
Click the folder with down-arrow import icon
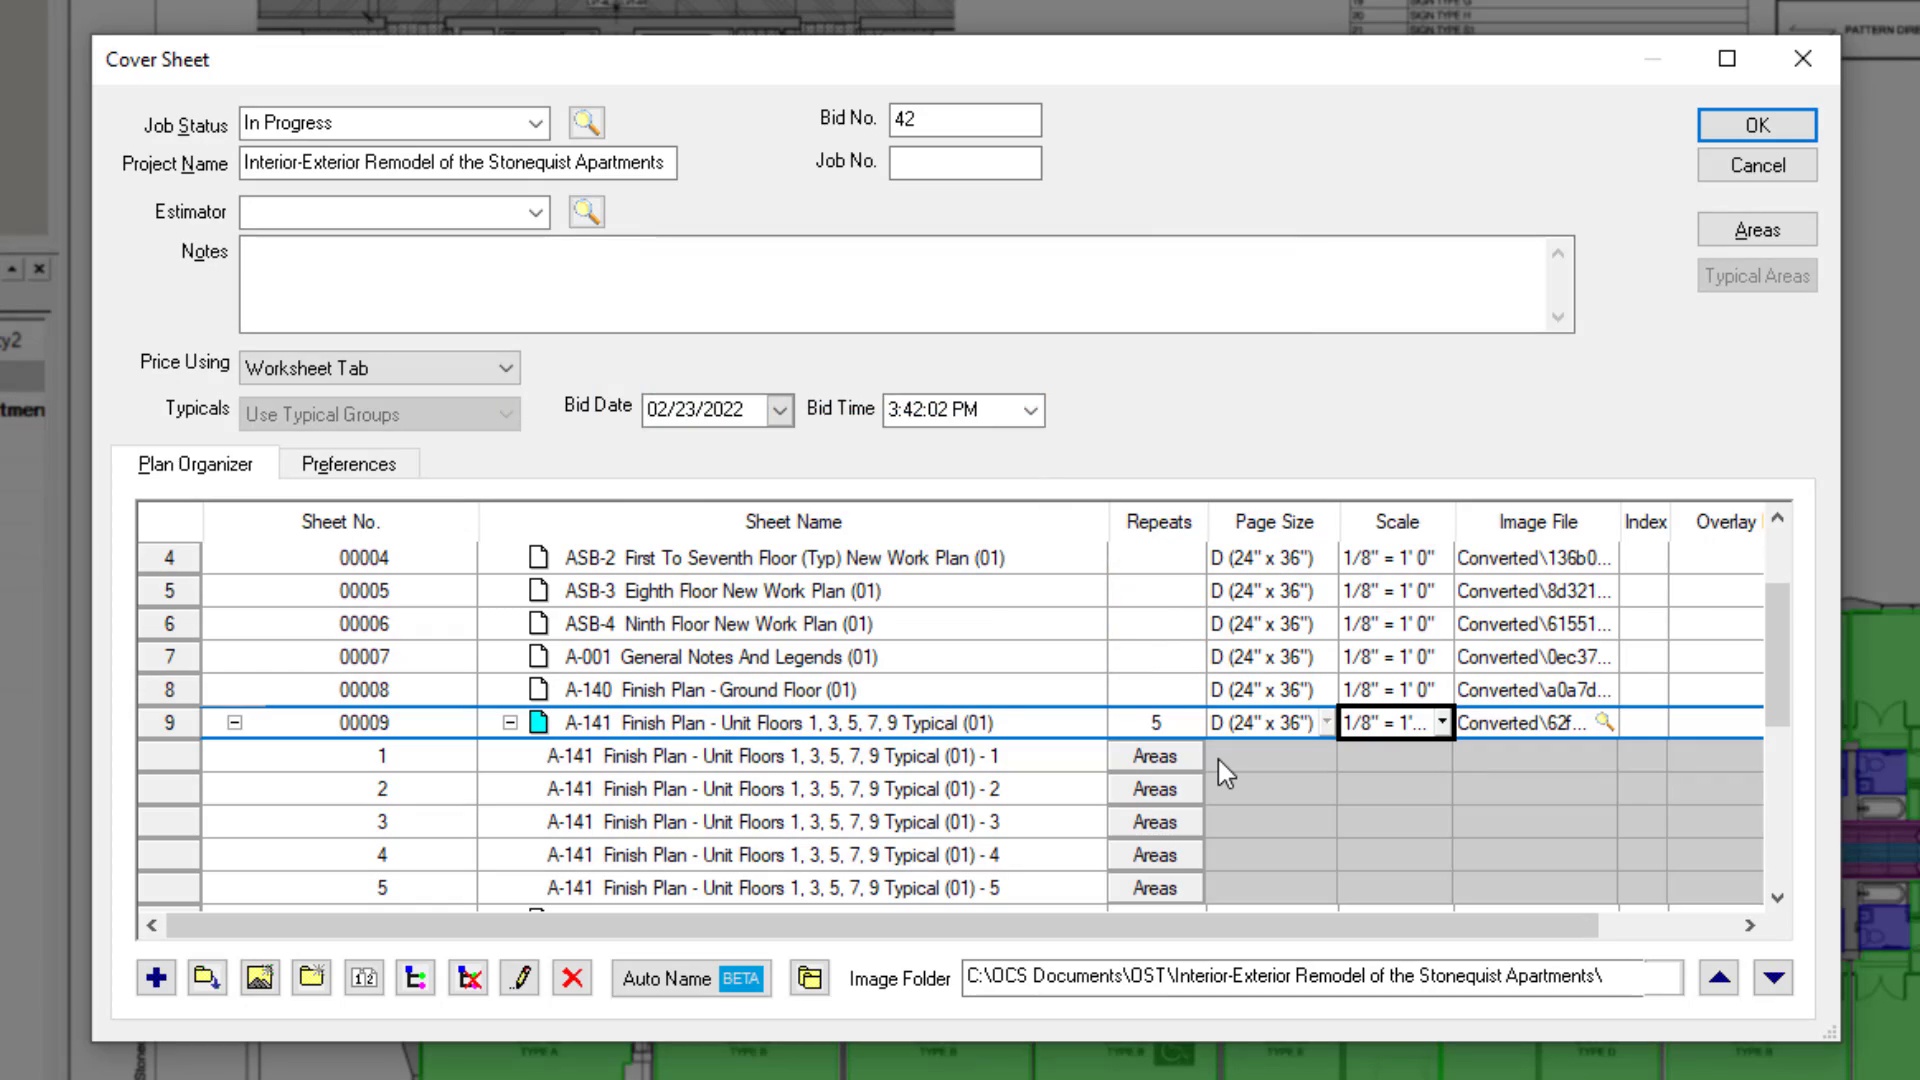208,978
